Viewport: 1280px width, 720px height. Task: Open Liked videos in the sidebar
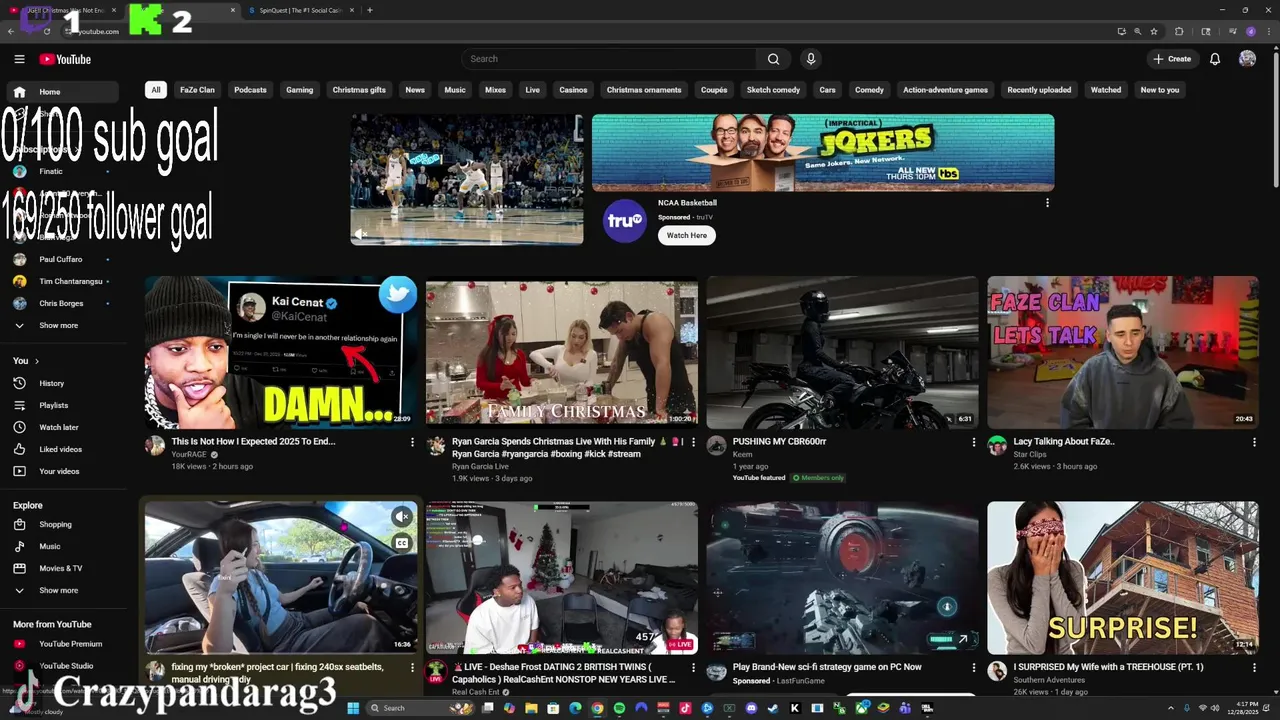pos(64,449)
